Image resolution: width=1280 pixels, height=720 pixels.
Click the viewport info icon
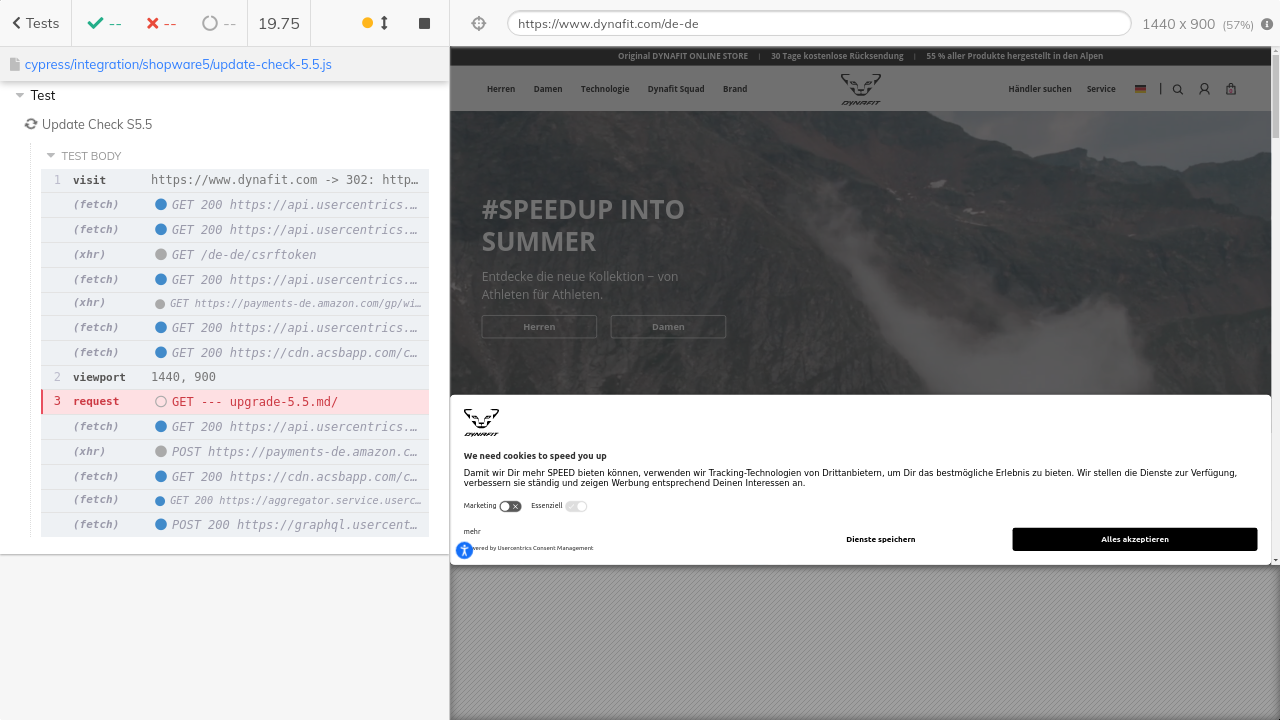[x=1267, y=24]
